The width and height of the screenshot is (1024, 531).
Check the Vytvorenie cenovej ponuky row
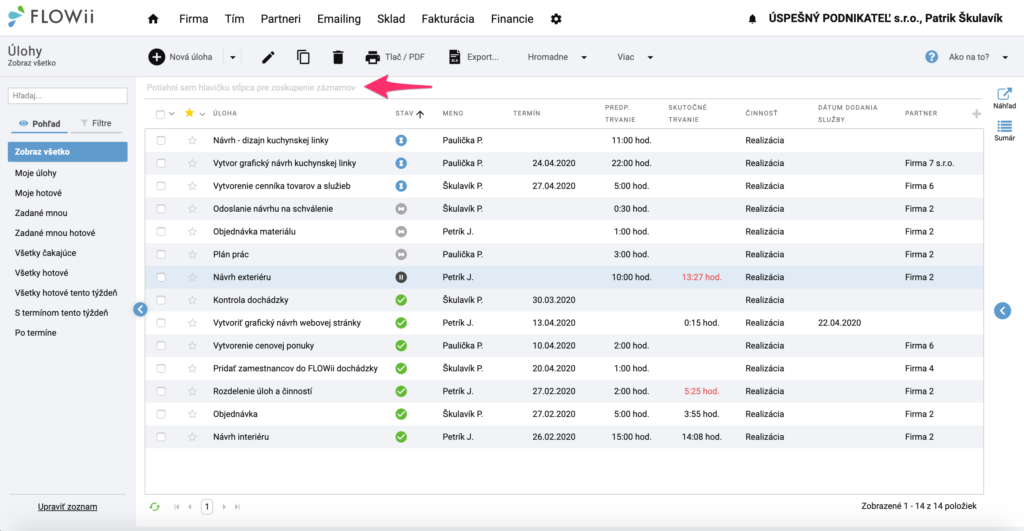[161, 346]
